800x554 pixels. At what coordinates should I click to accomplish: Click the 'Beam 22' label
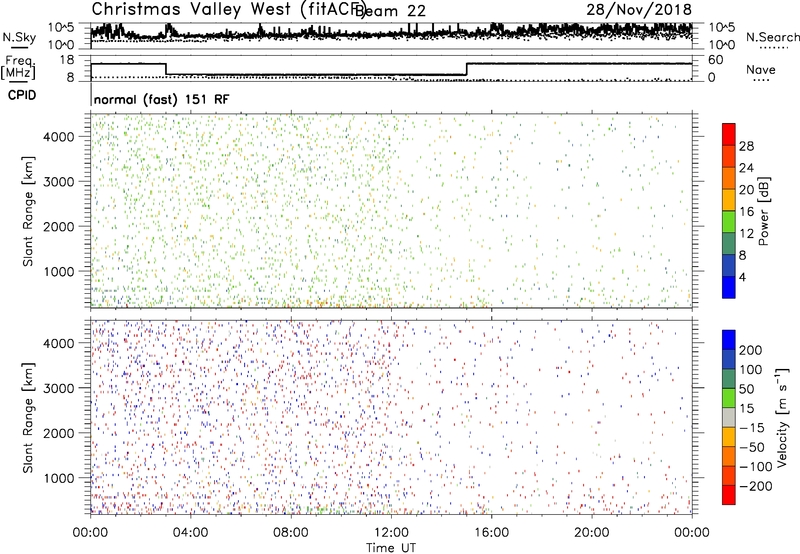[x=390, y=11]
